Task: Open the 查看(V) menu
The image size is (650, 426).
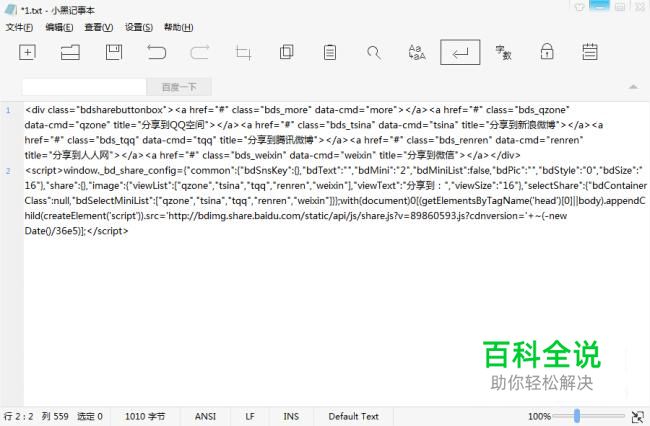Action: [99, 27]
